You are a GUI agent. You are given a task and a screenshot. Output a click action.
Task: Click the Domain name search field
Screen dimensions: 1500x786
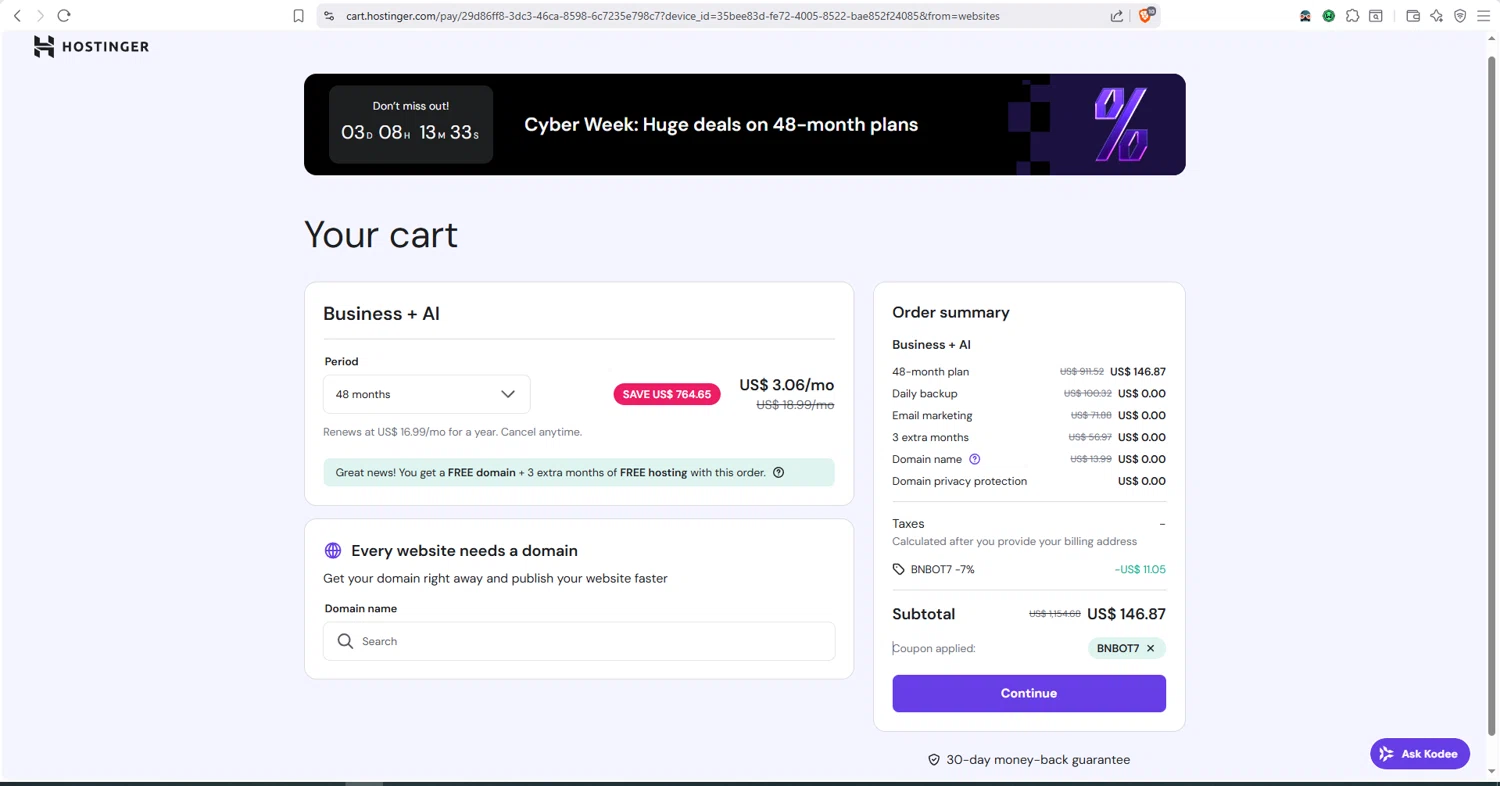point(579,641)
